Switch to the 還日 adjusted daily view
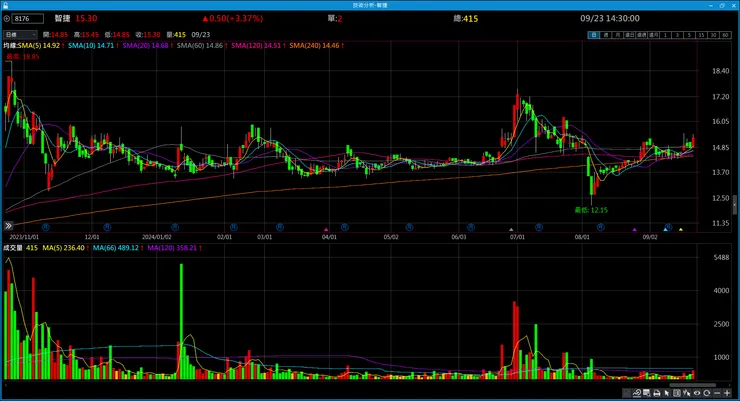 click(x=630, y=35)
